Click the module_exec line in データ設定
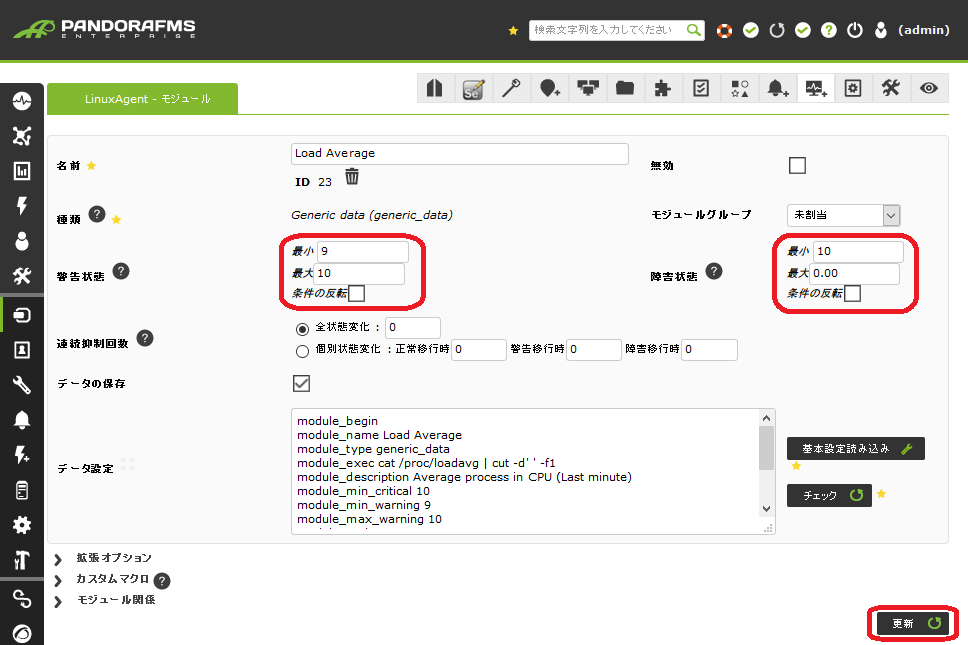 426,463
